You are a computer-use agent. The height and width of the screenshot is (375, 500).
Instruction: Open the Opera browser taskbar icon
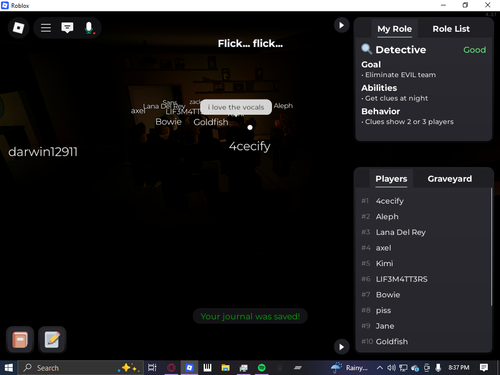point(171,368)
